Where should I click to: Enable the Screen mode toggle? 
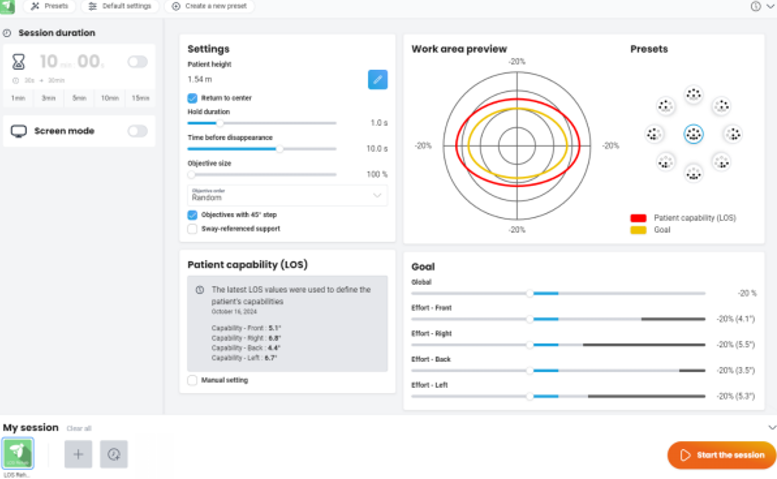[x=137, y=131]
